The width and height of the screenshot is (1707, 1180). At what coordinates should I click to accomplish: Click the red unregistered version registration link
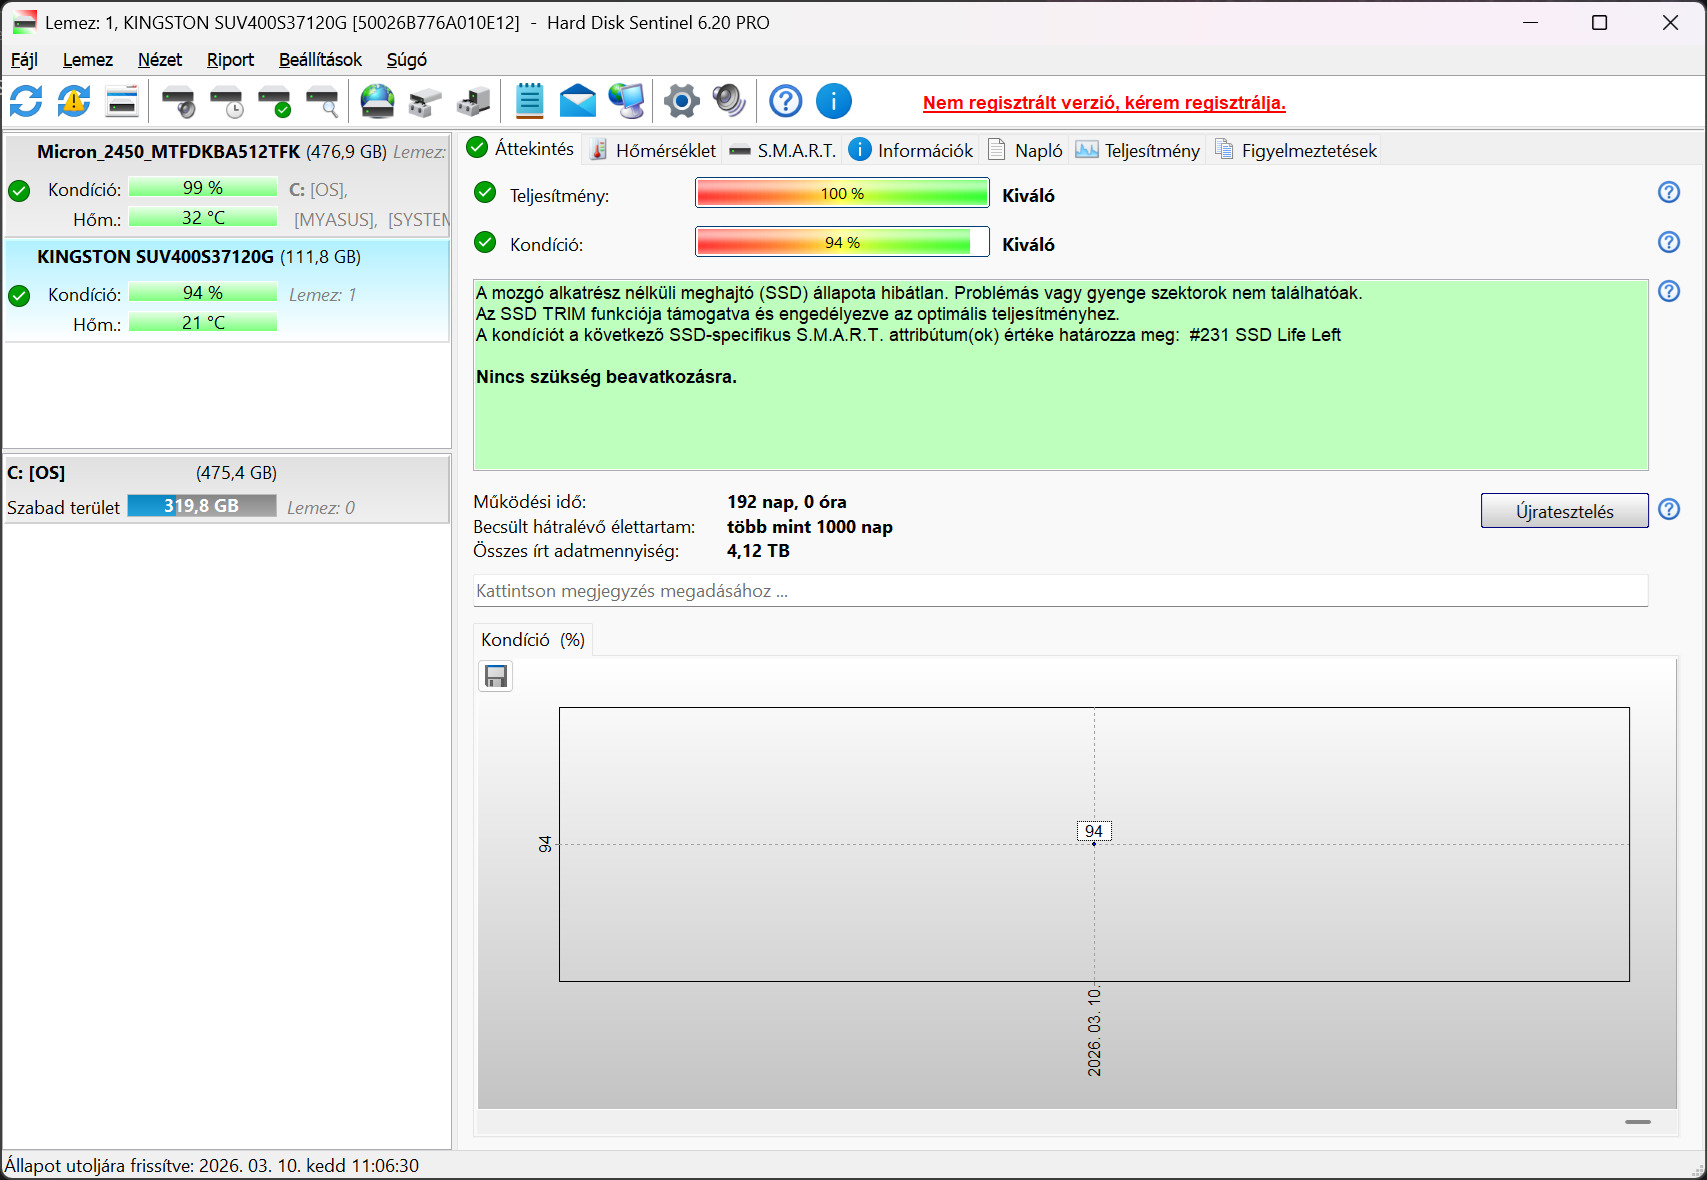[1104, 103]
